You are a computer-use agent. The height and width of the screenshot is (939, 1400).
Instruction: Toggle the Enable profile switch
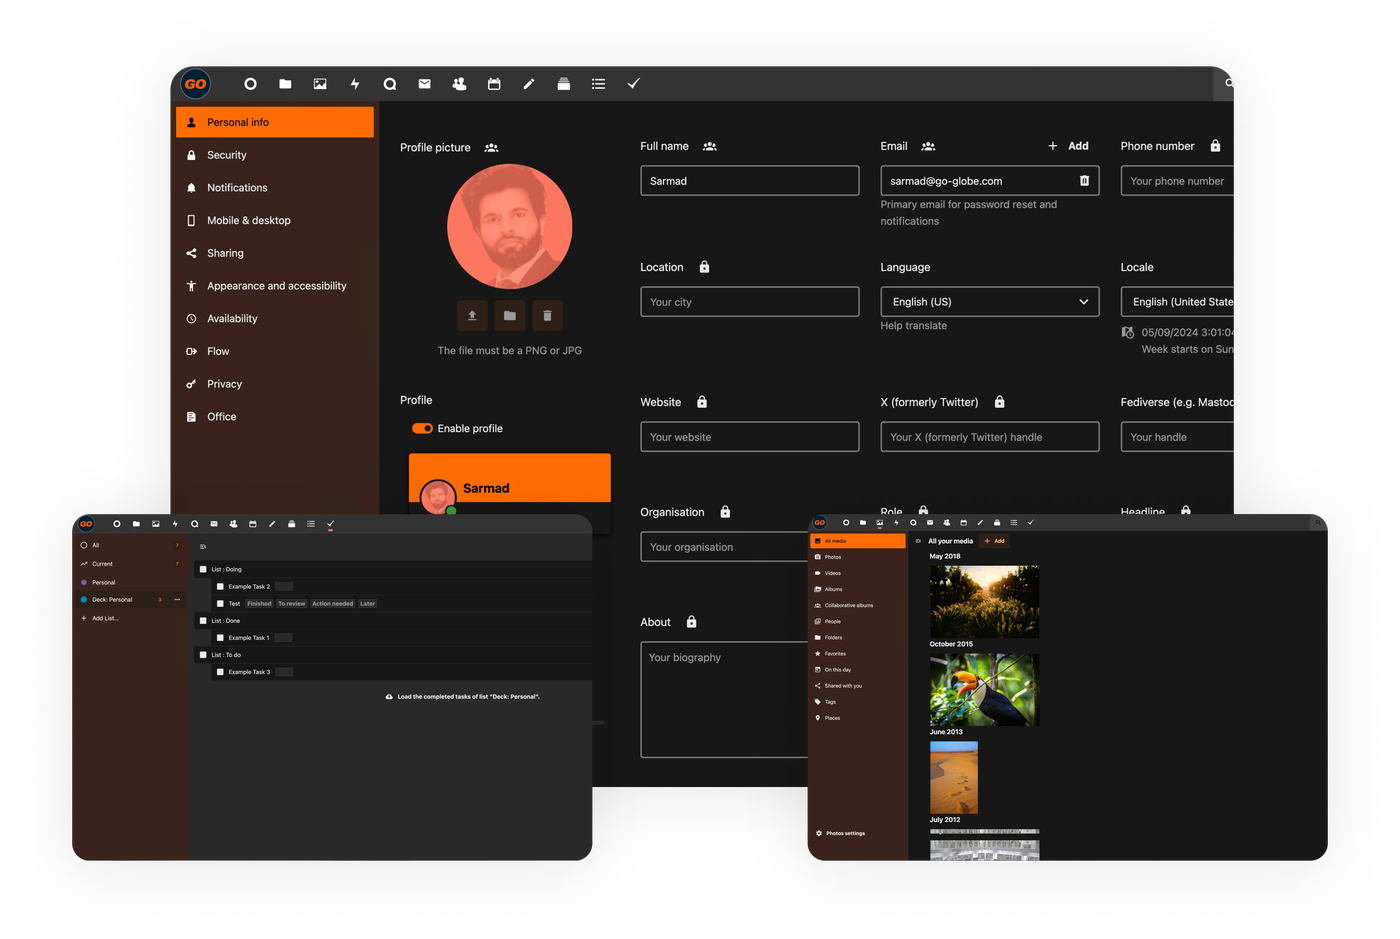click(422, 428)
